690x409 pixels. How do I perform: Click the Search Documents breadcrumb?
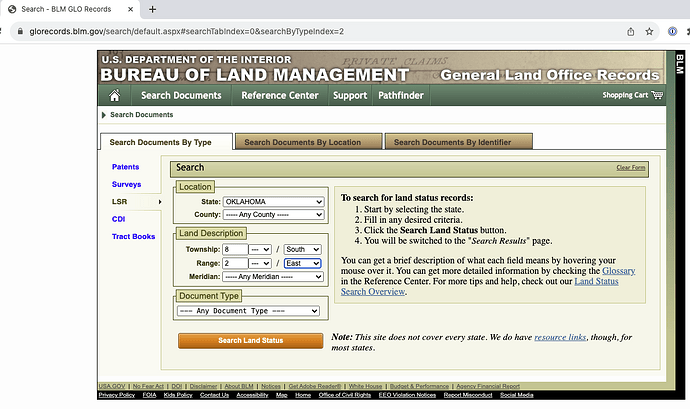point(141,115)
